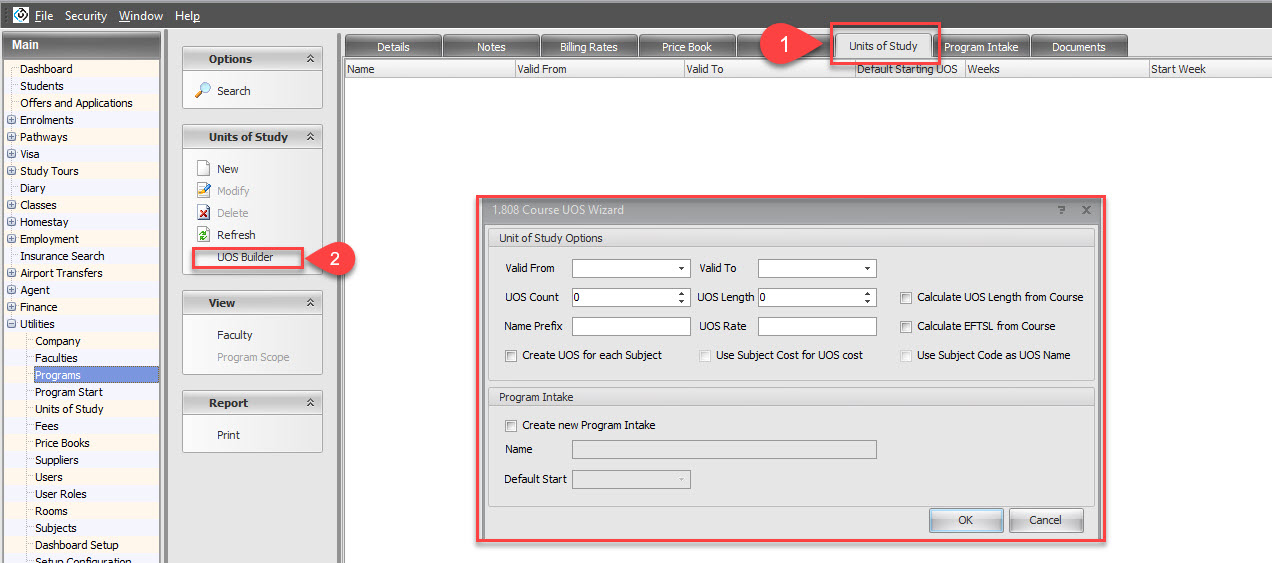Expand the Enrolments tree node
Image resolution: width=1272 pixels, height=563 pixels.
coord(11,120)
